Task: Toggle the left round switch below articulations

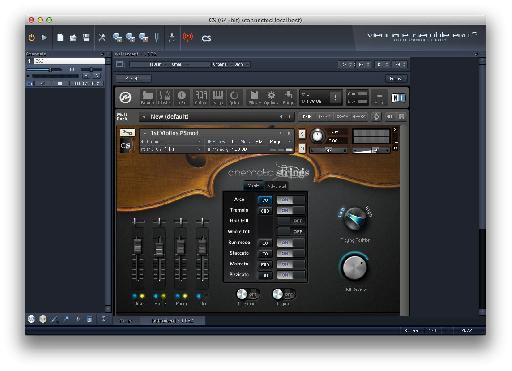Action: [247, 294]
